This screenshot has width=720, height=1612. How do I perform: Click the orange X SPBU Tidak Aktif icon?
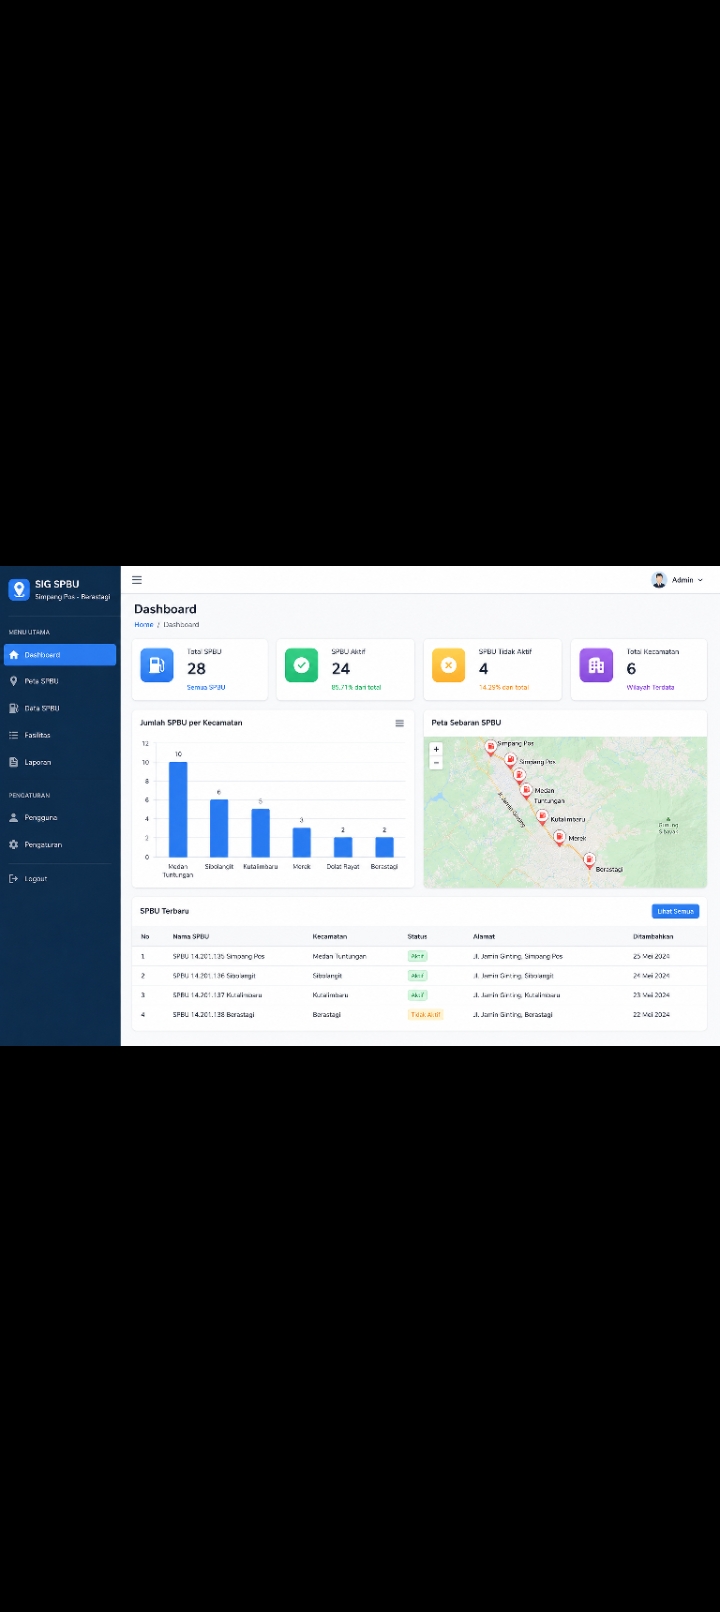tap(448, 665)
